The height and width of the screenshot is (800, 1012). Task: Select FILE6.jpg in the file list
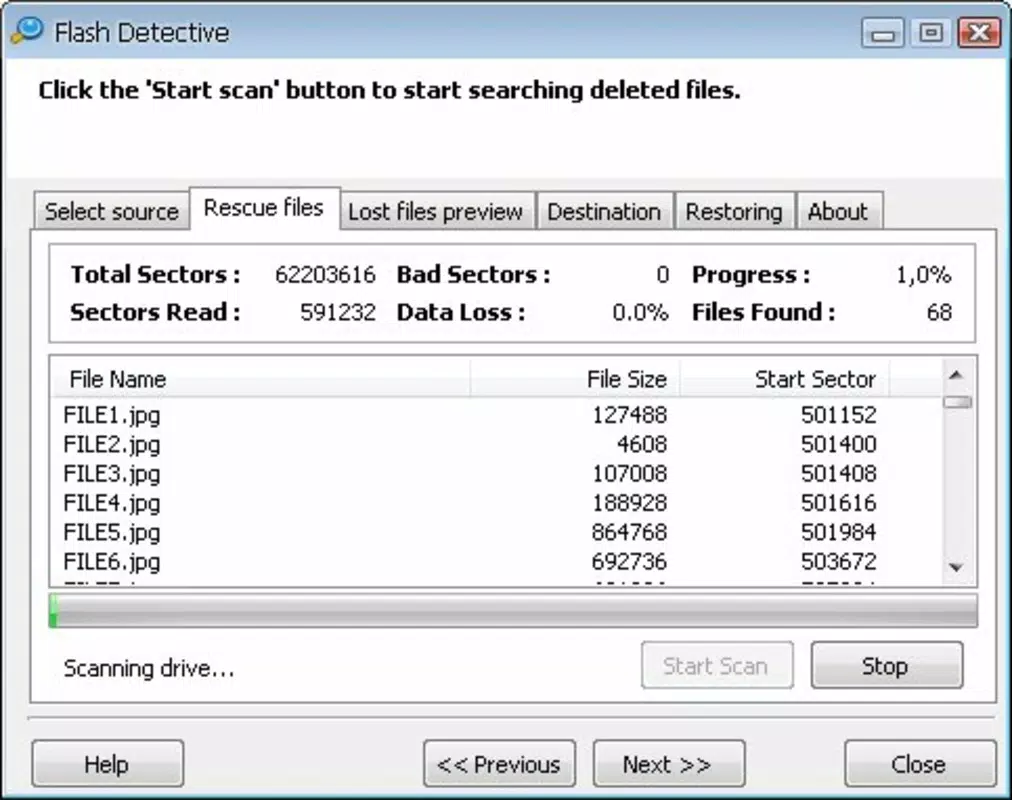pos(112,562)
